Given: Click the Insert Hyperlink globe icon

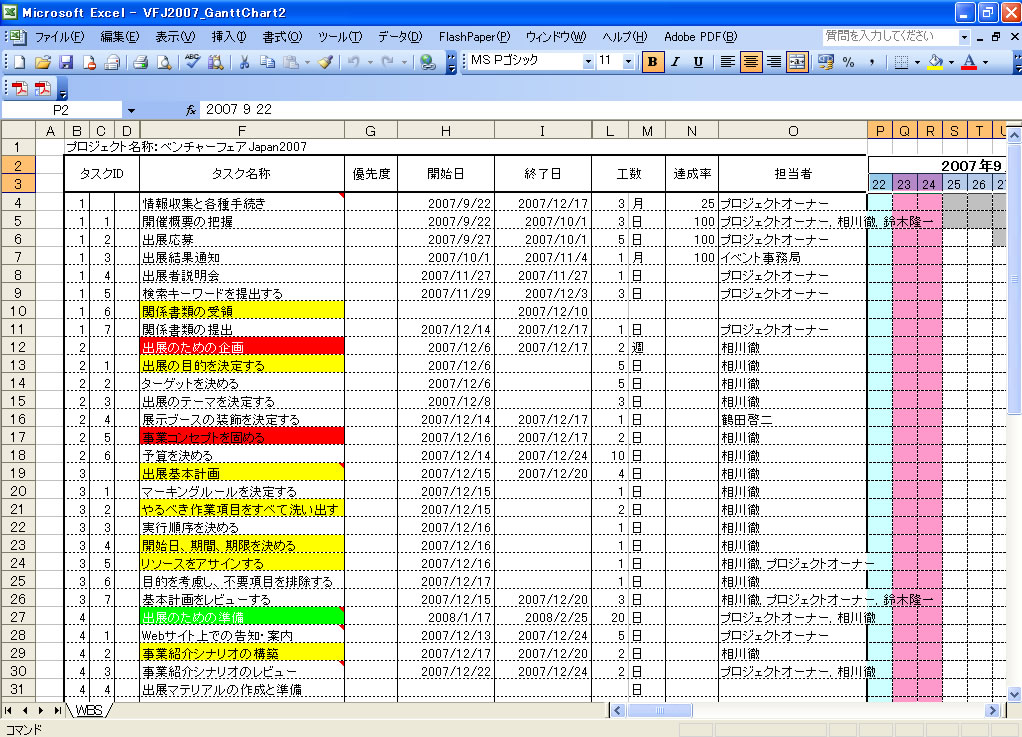Looking at the screenshot, I should (427, 62).
